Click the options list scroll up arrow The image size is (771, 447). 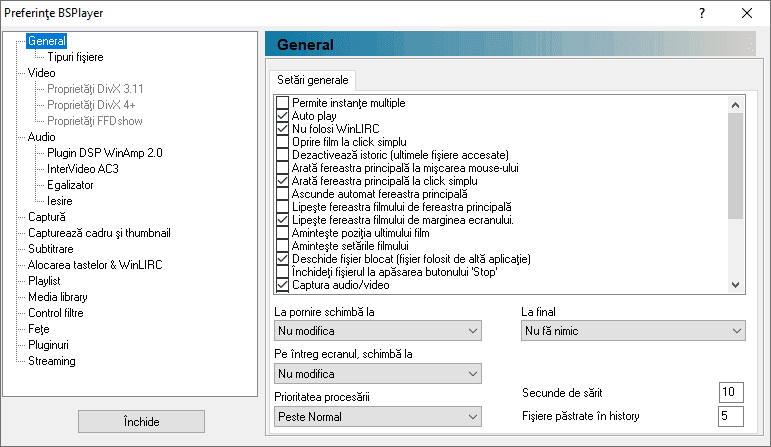736,105
